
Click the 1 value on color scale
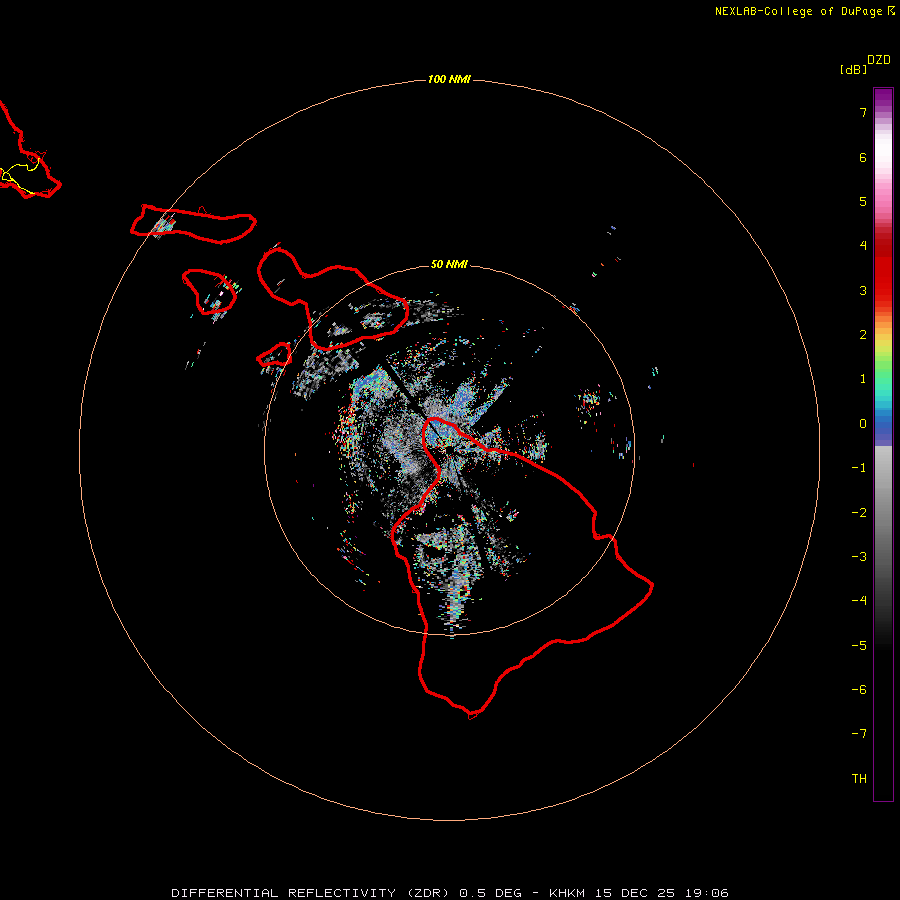(x=863, y=379)
